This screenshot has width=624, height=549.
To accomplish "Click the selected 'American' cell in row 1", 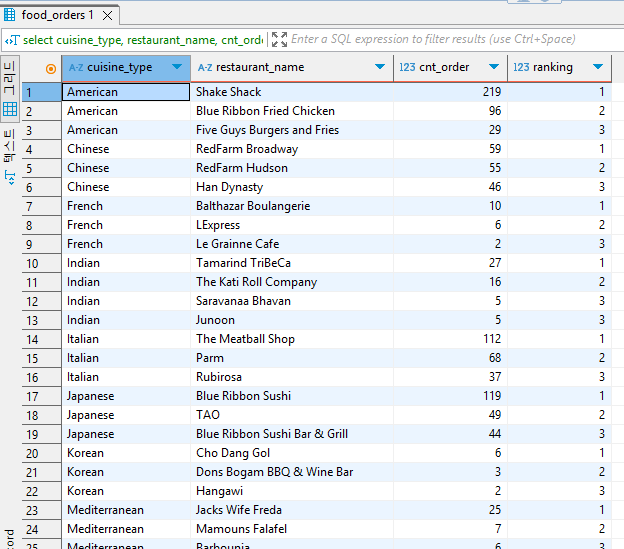I will point(126,92).
